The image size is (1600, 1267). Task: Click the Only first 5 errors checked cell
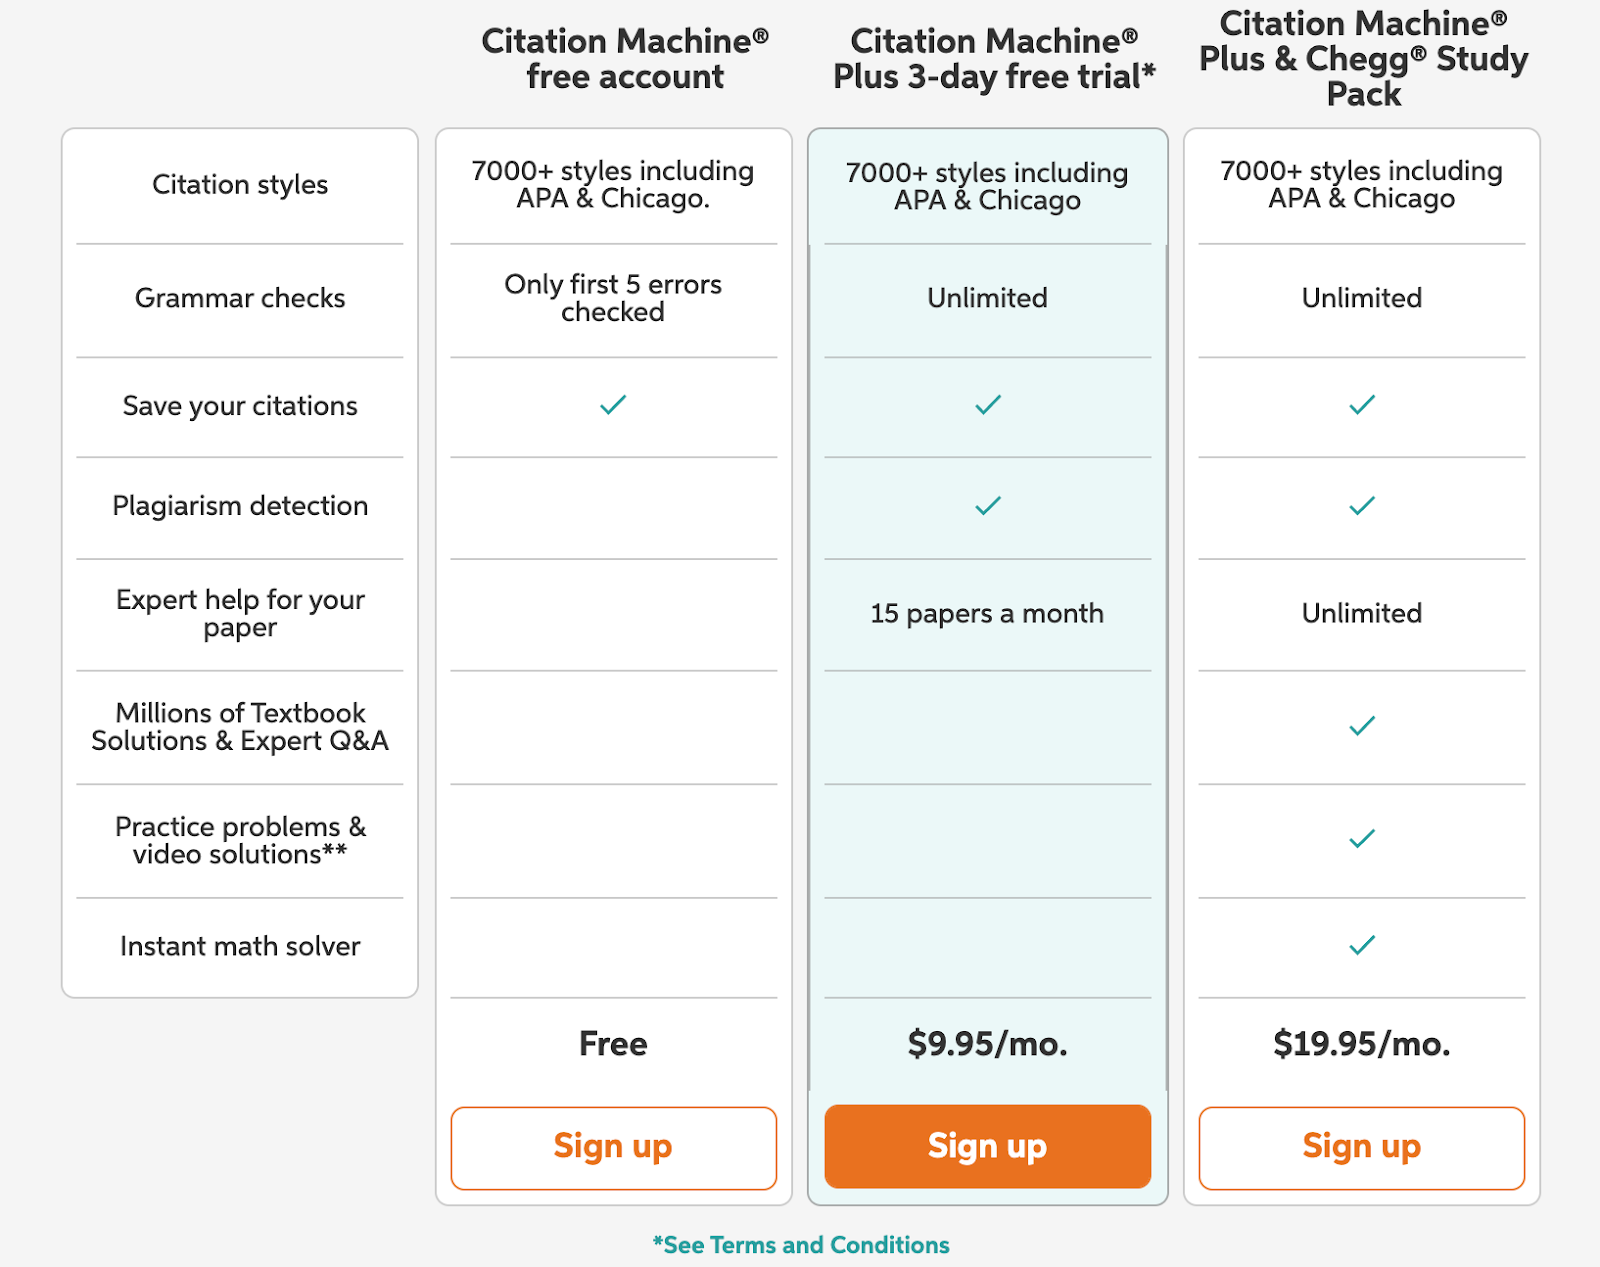click(613, 298)
